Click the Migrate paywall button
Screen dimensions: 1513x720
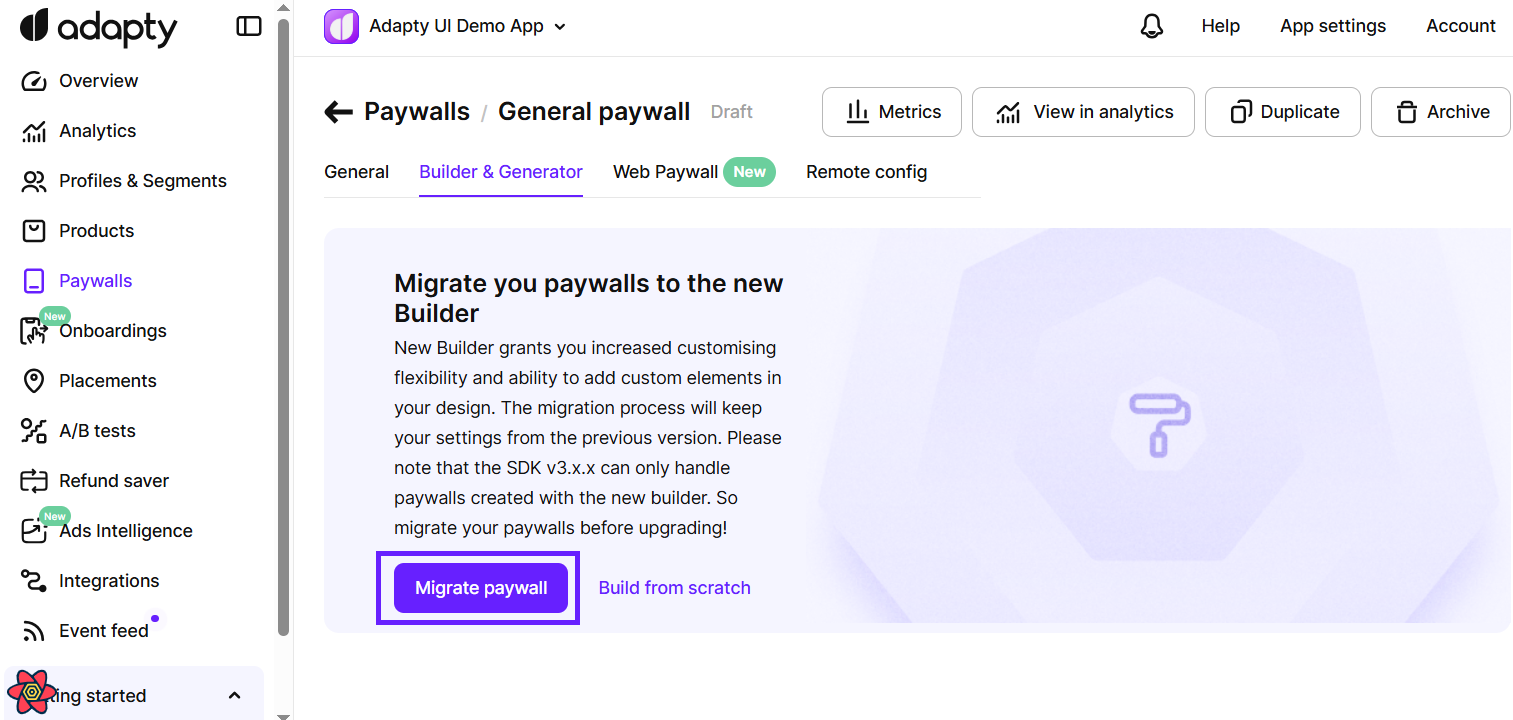(480, 587)
